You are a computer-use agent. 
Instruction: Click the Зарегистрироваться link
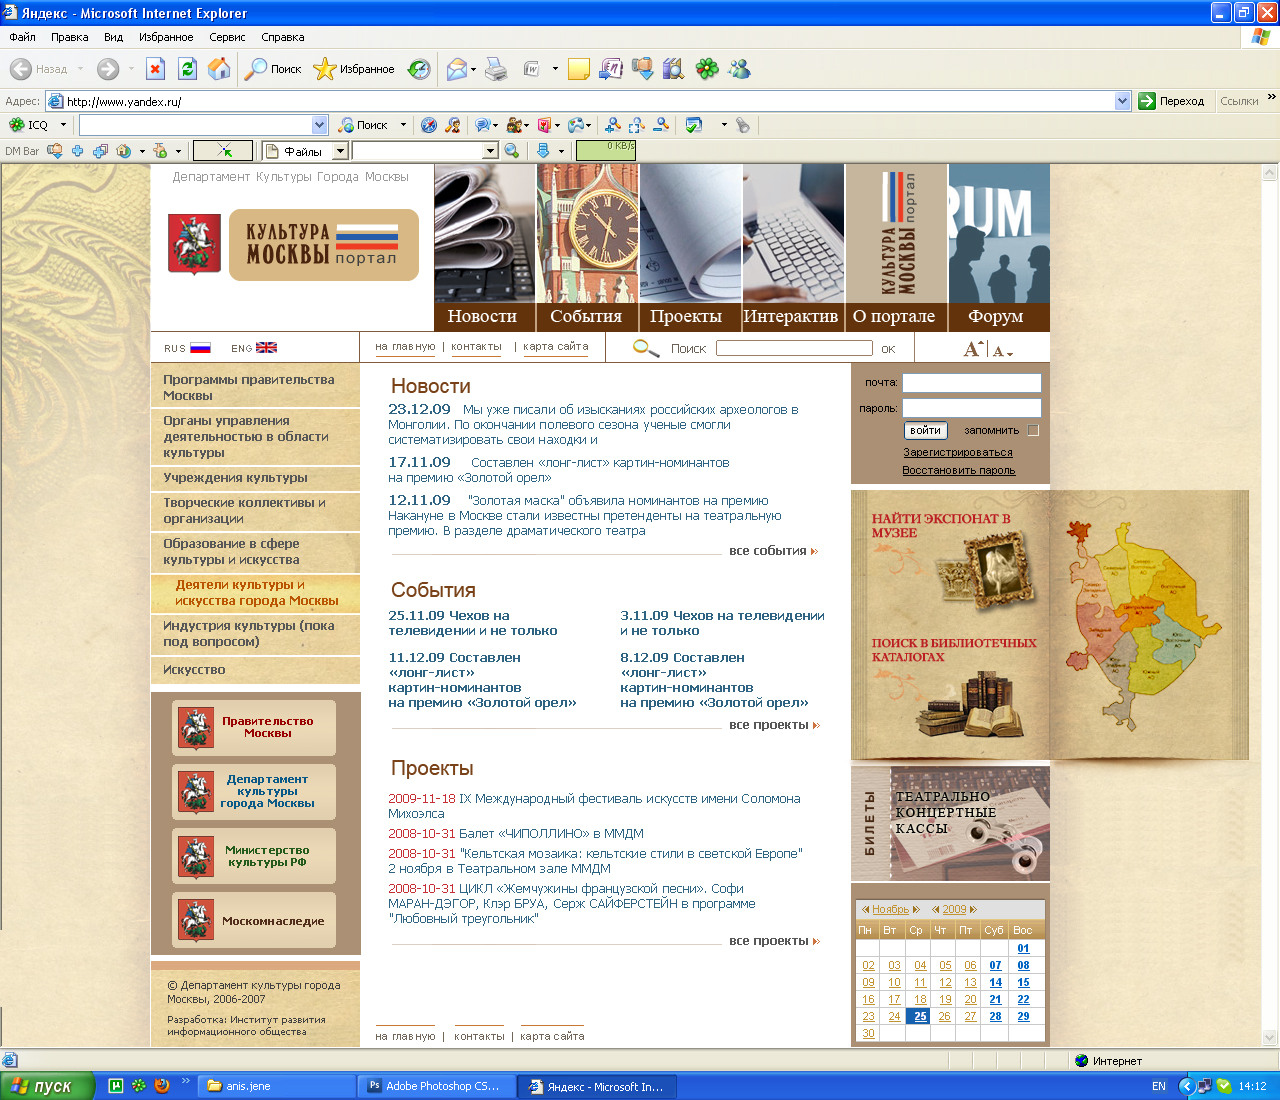958,452
